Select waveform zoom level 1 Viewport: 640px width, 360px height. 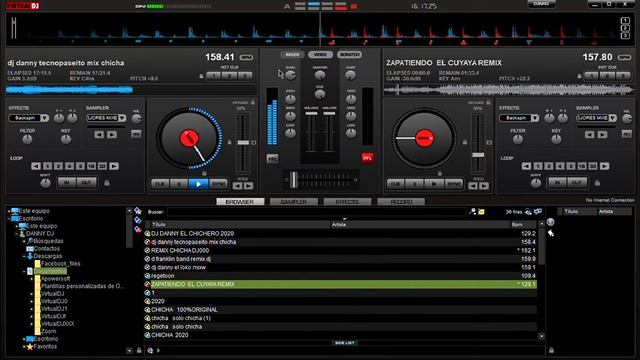pyautogui.click(x=625, y=20)
